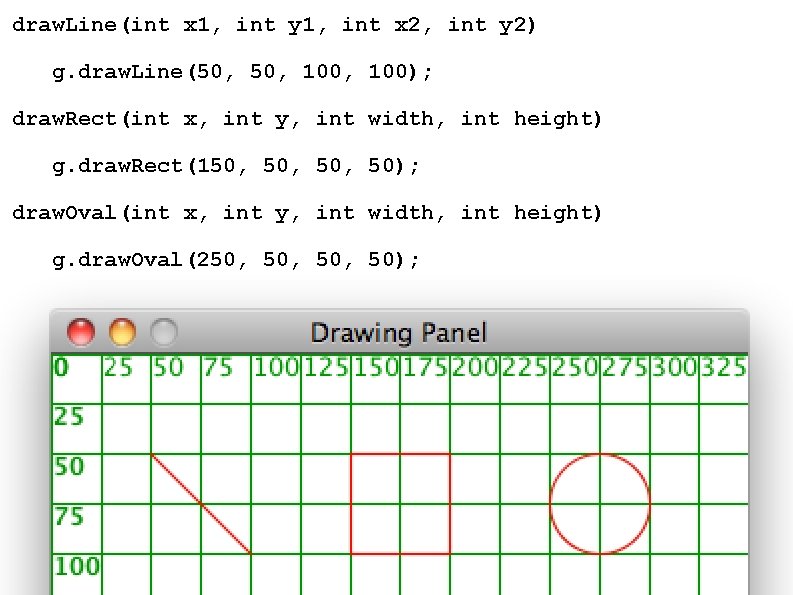The height and width of the screenshot is (595, 793).
Task: Click the red diagonal line shape
Action: pos(201,504)
